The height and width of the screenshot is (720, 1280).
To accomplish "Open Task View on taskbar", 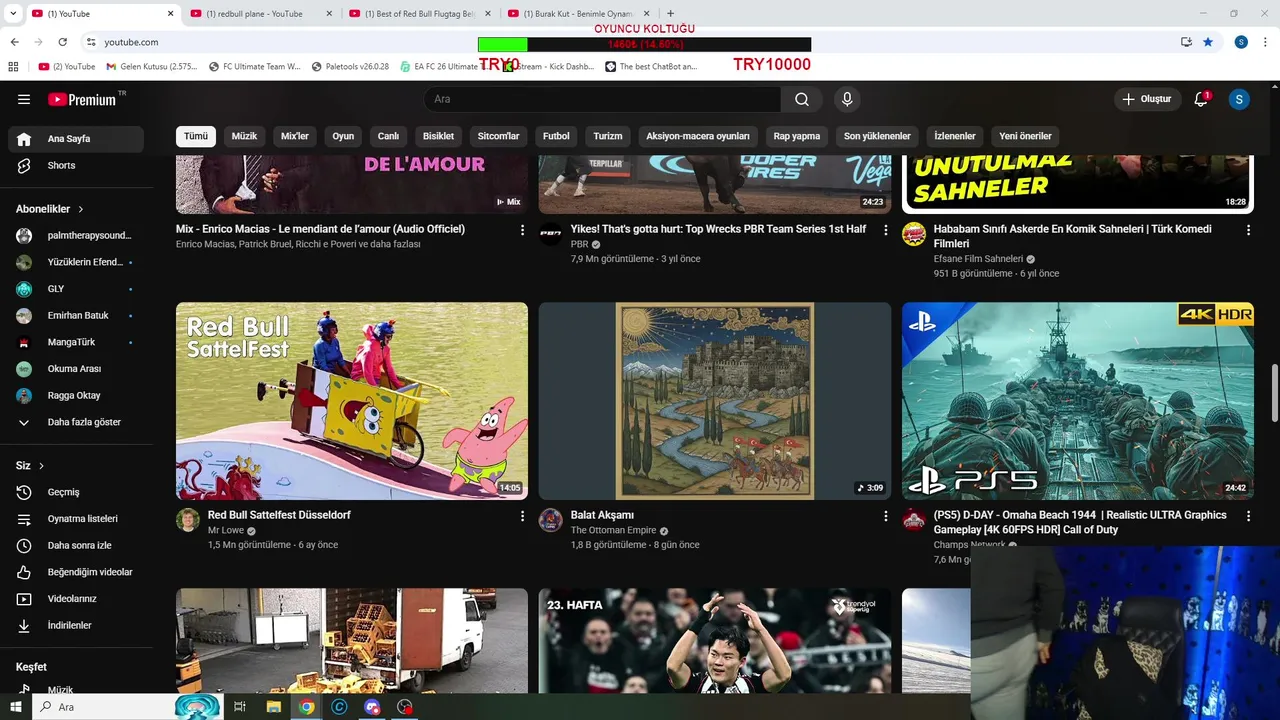I will (x=240, y=707).
